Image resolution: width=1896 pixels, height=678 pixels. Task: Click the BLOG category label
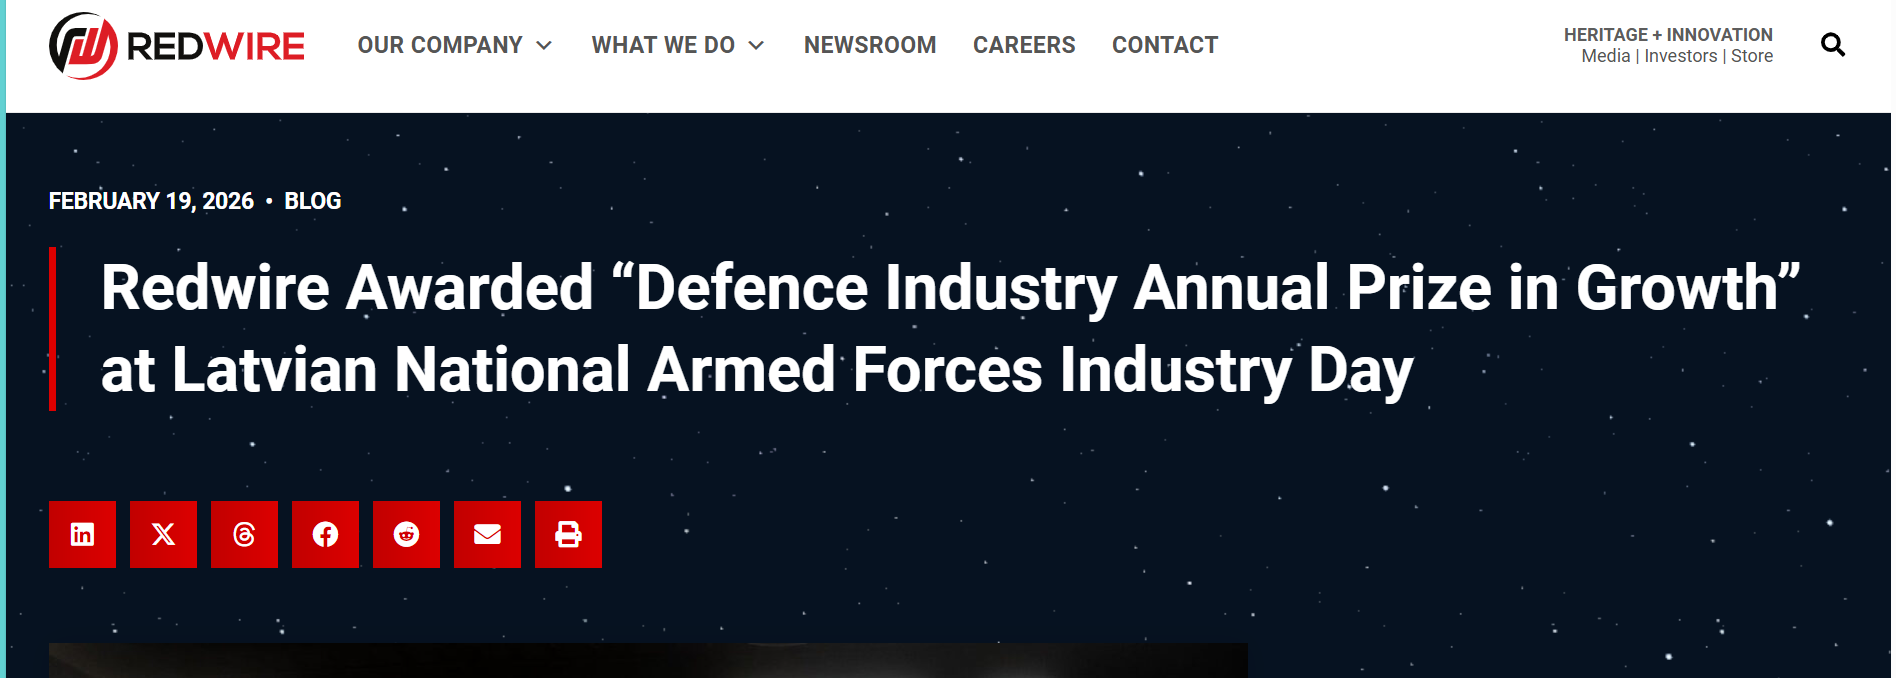[313, 201]
